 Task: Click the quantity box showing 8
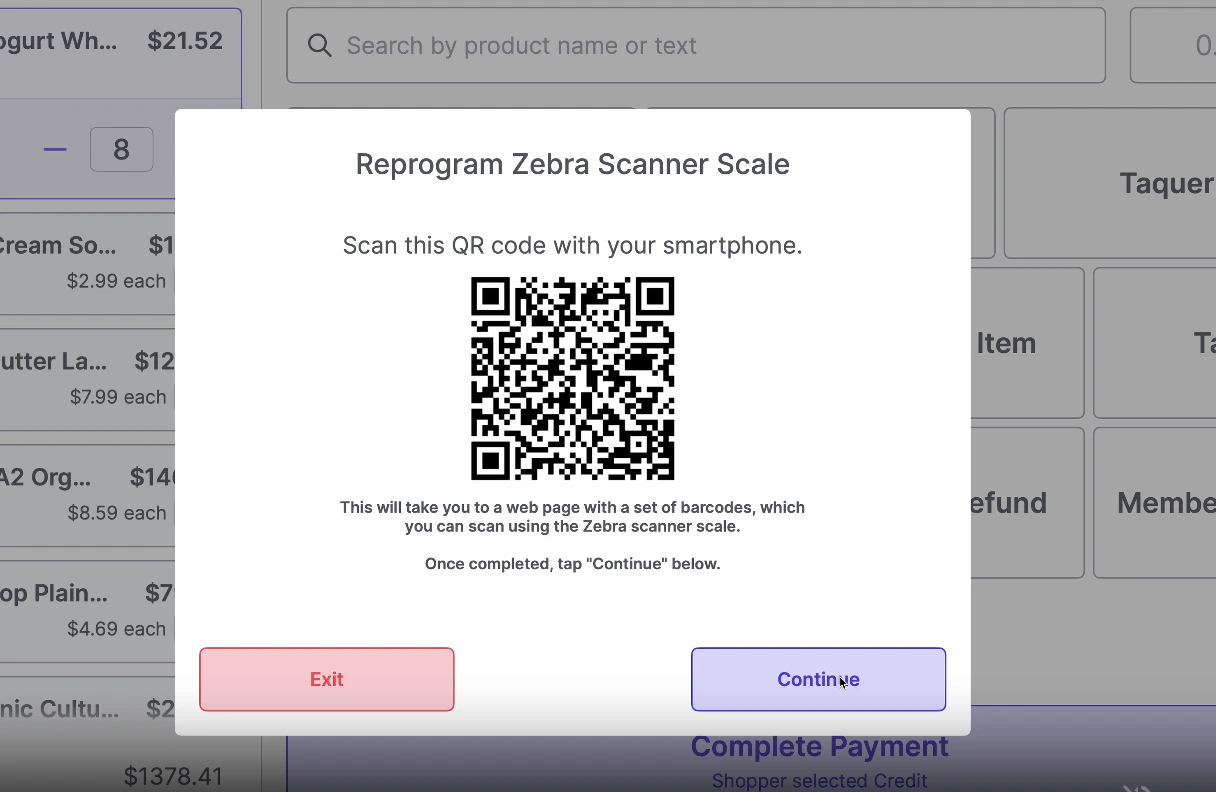[121, 150]
